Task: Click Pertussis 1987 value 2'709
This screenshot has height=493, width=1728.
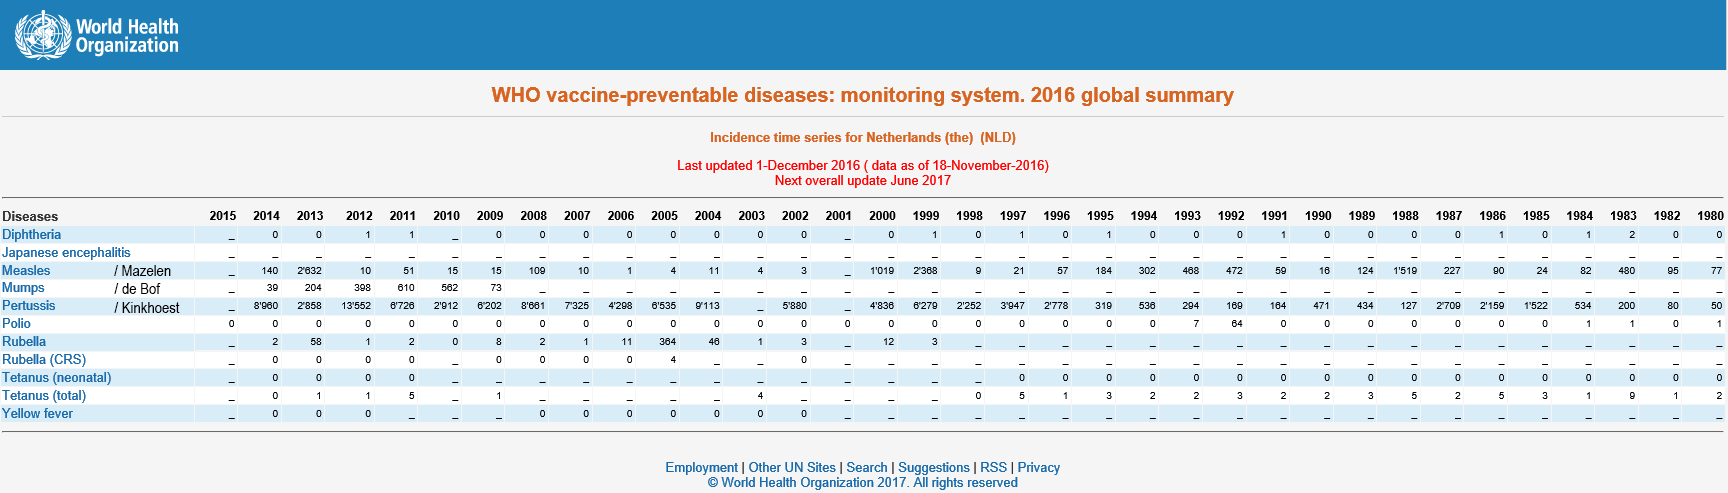Action: 1449,306
